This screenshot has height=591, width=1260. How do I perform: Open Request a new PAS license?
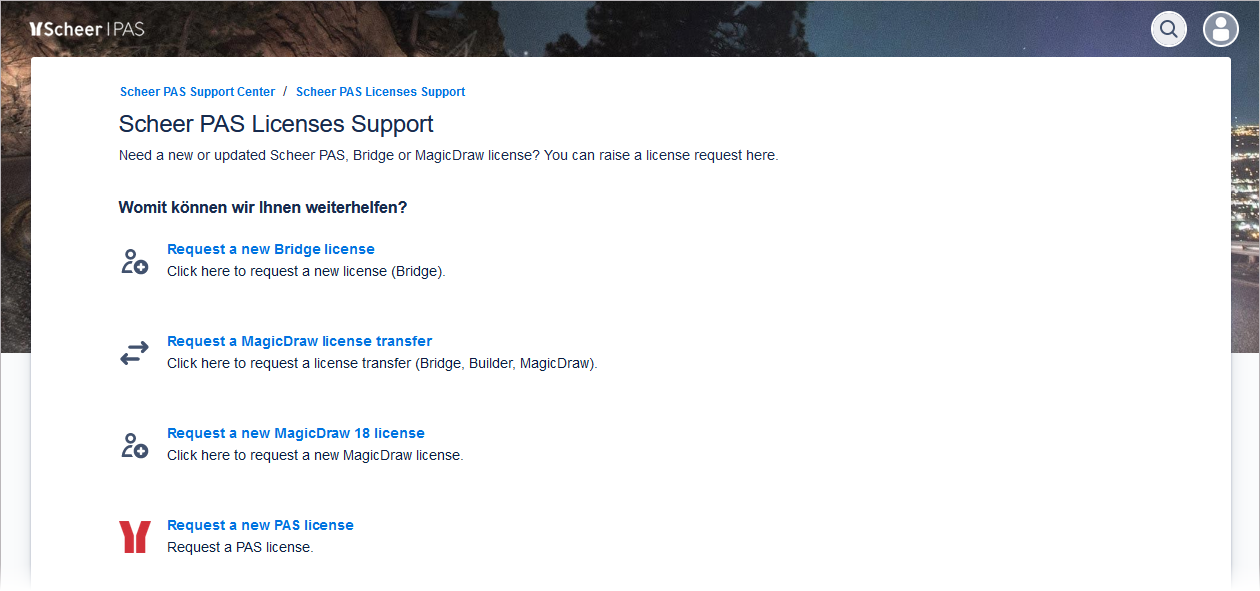point(260,525)
